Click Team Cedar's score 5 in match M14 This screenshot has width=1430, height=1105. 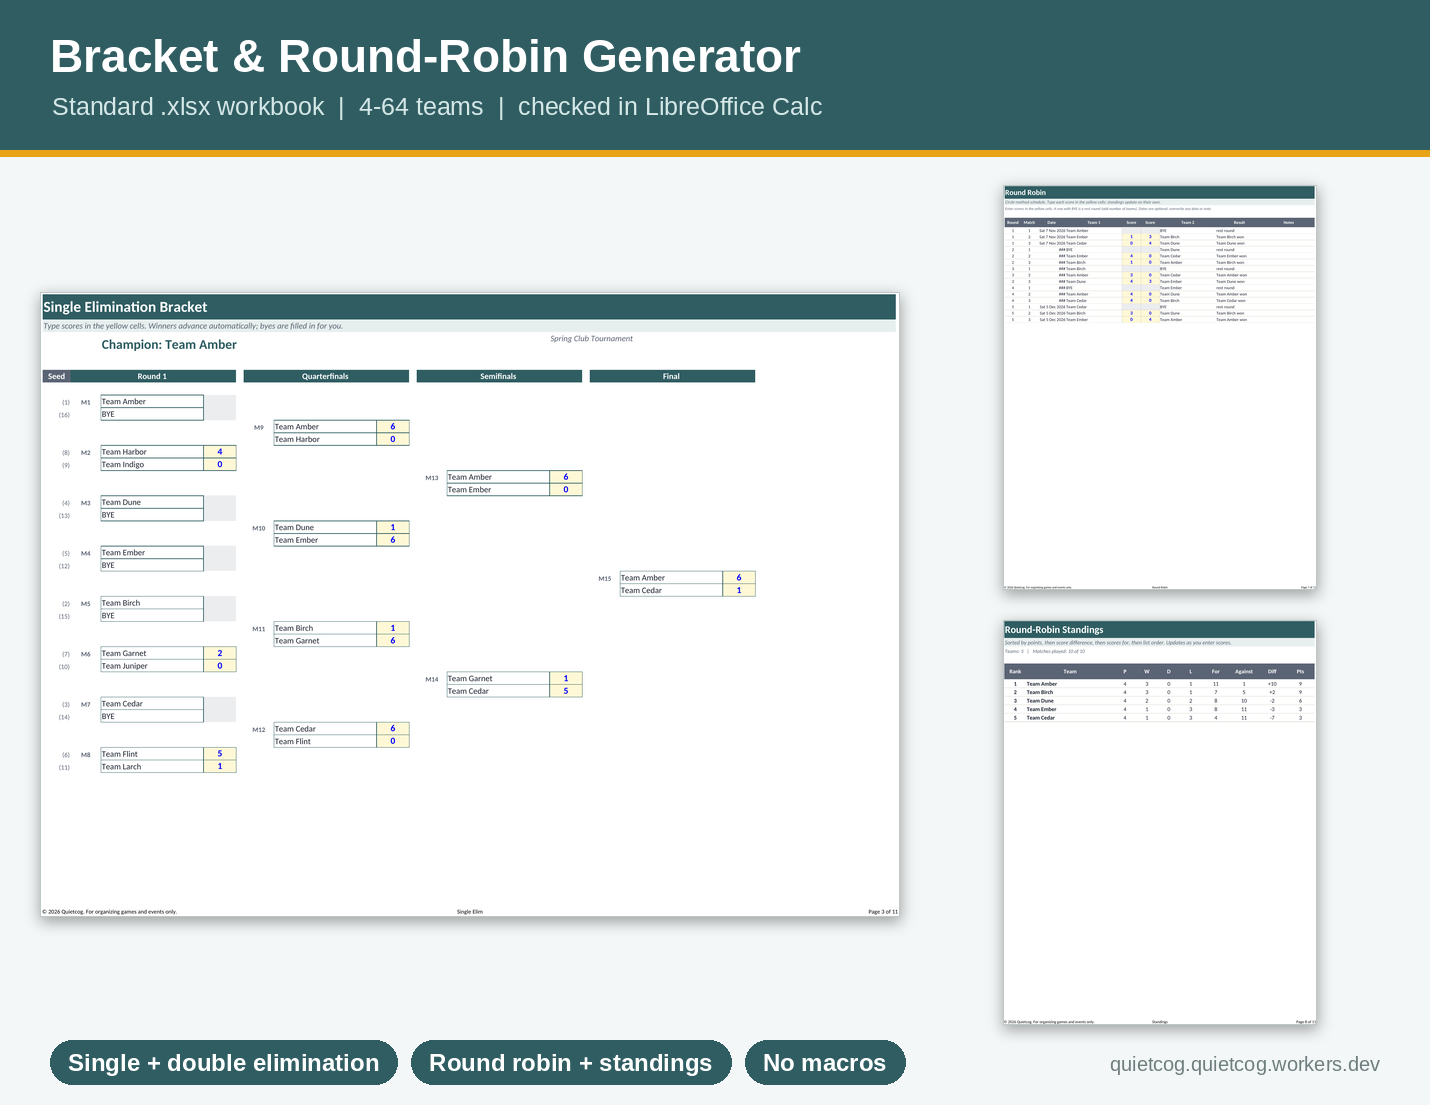(x=566, y=691)
